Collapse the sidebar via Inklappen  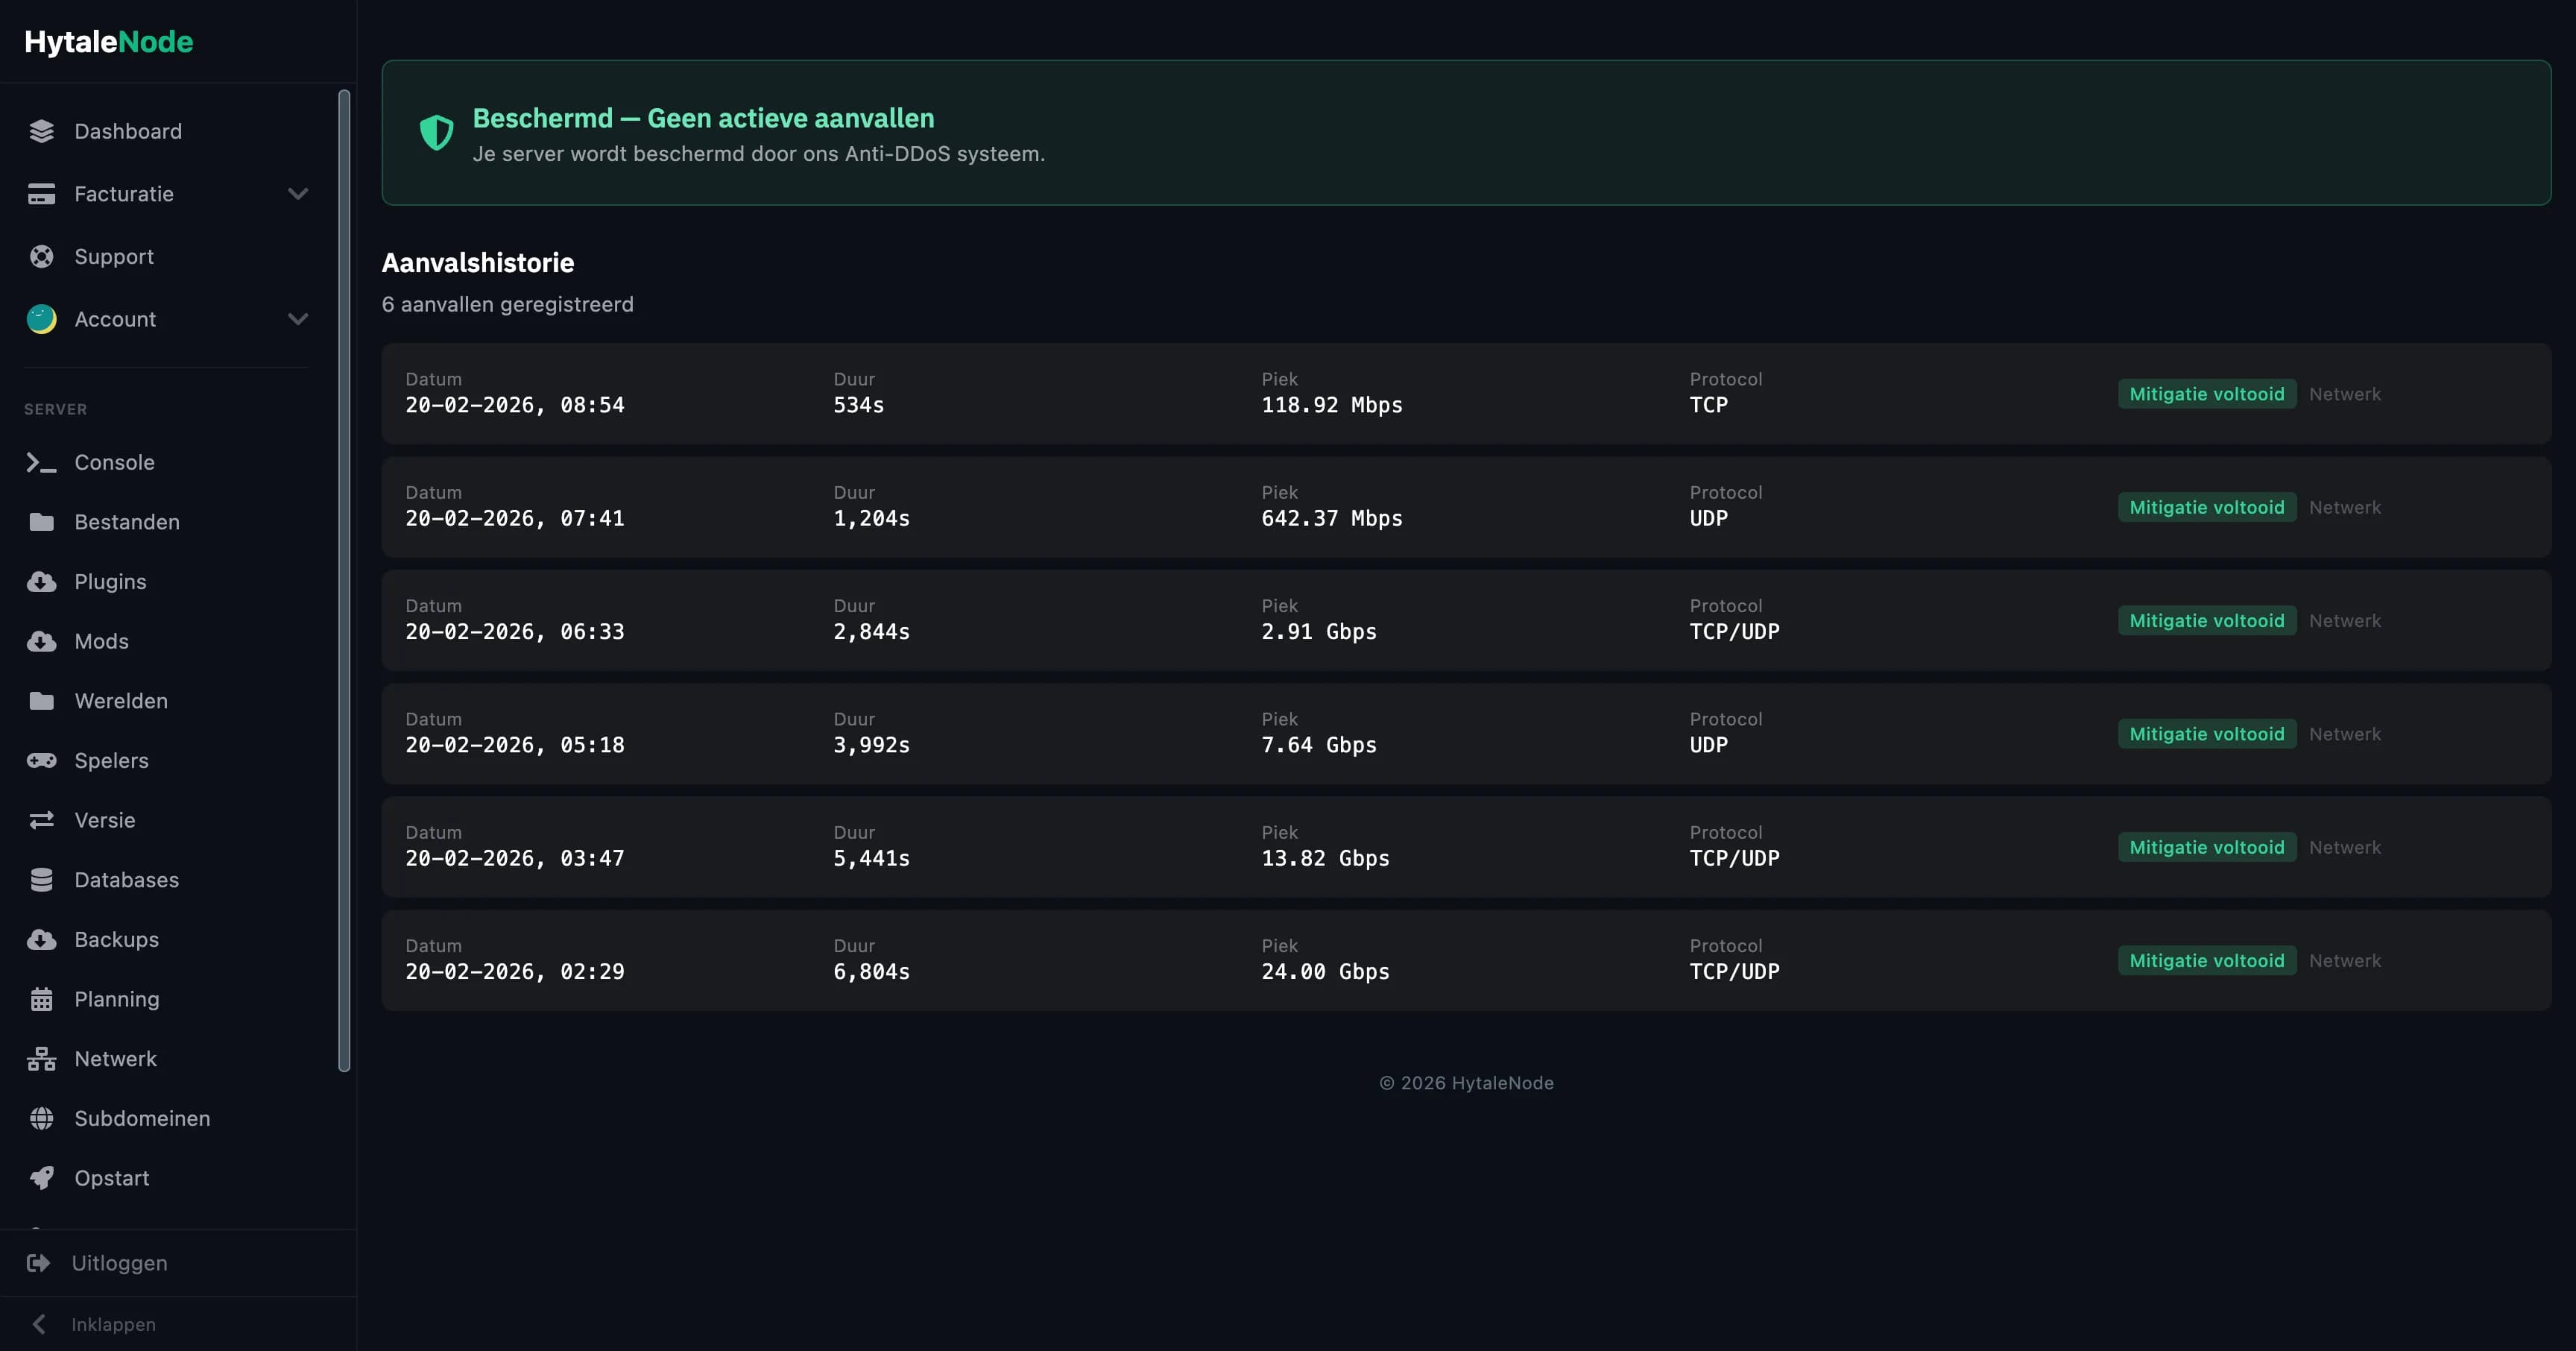(112, 1323)
